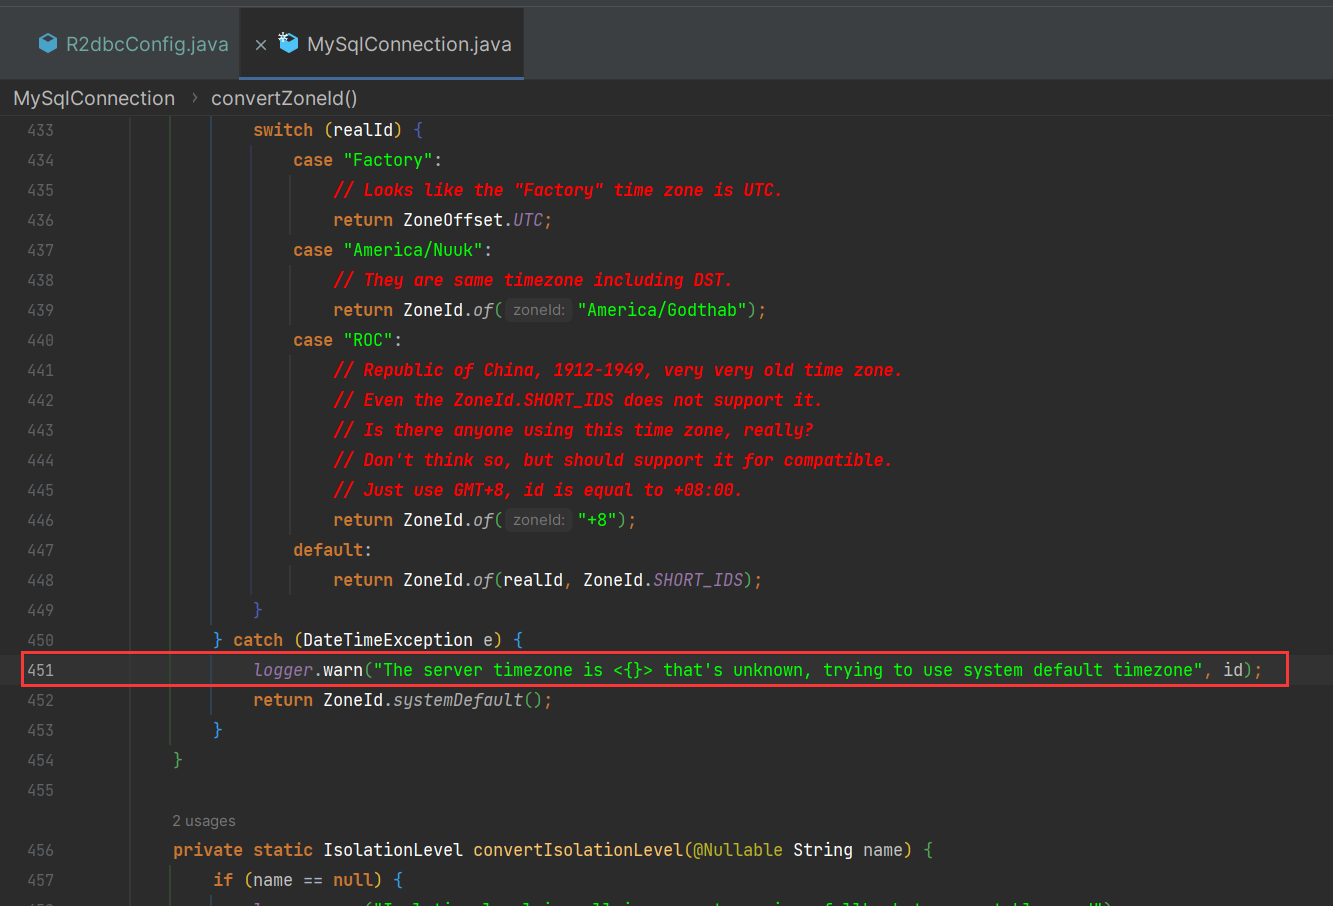
Task: Click the @Nullable annotation
Action: coord(738,850)
